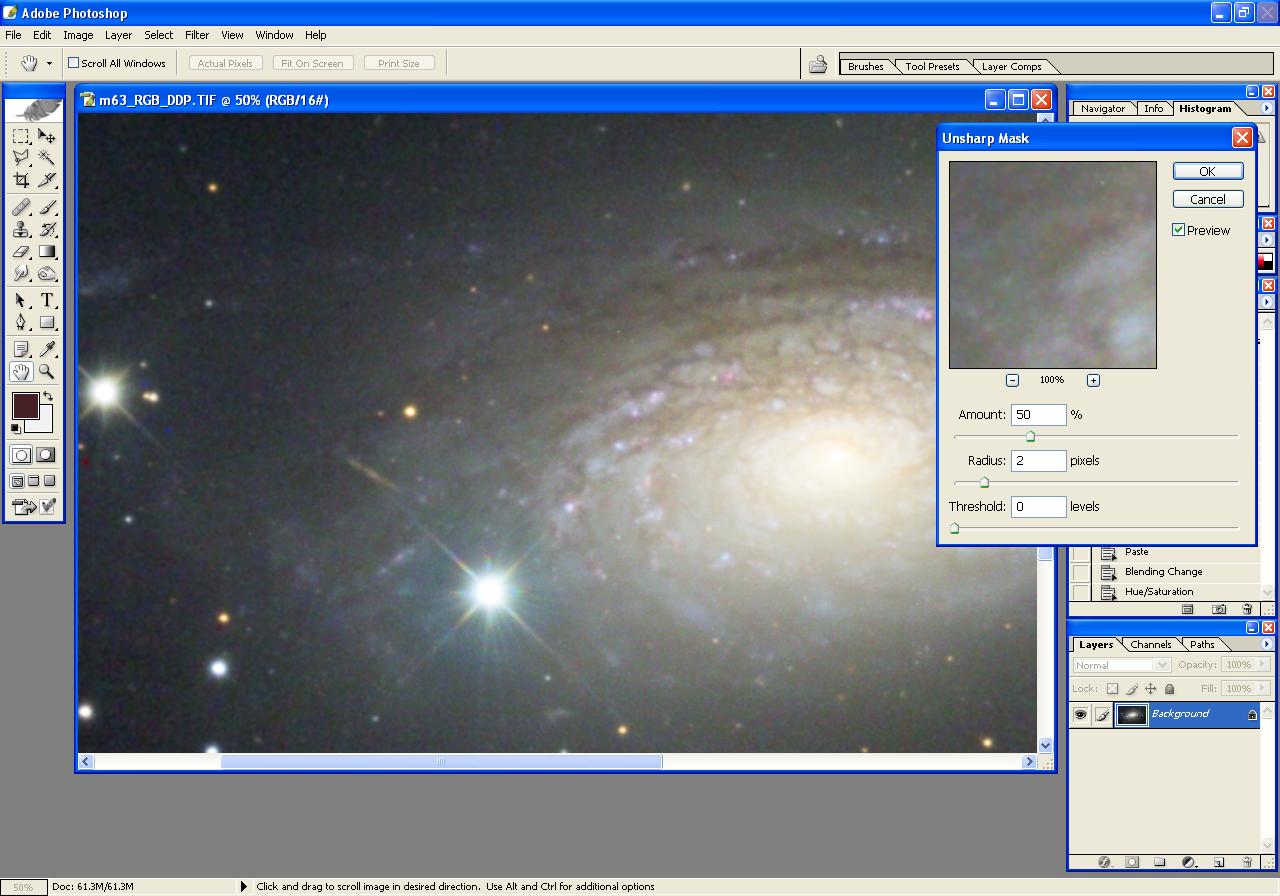Select the Gradient tool

[47, 252]
